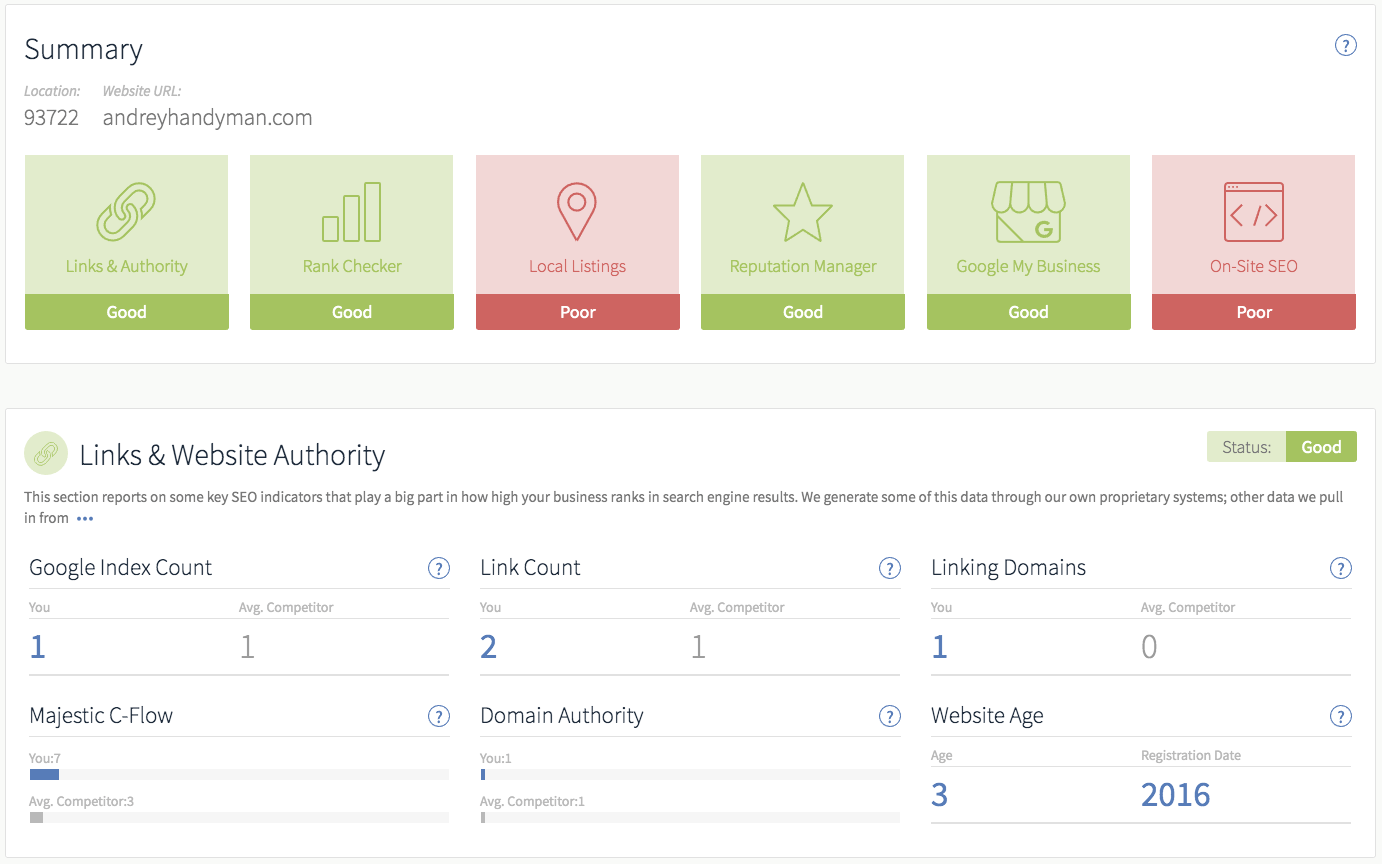Click the Rank Checker bar chart icon

[352, 212]
